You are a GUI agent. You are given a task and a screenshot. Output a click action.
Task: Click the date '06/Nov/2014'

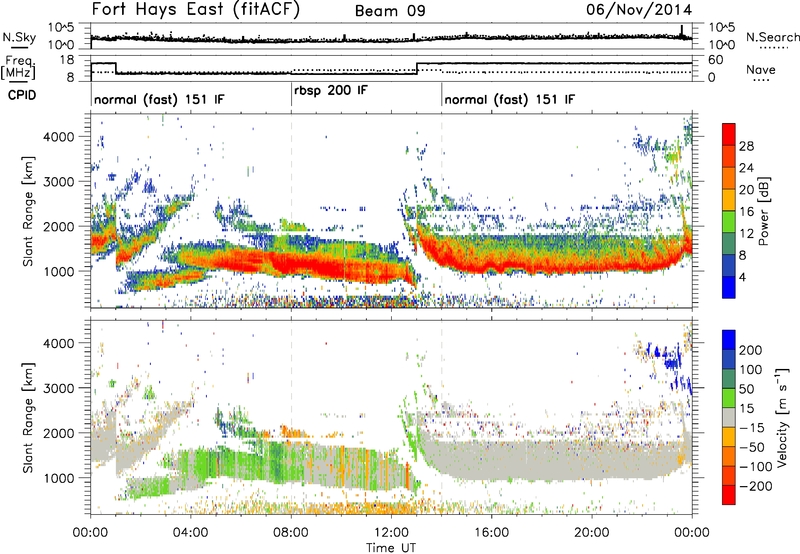click(x=639, y=10)
